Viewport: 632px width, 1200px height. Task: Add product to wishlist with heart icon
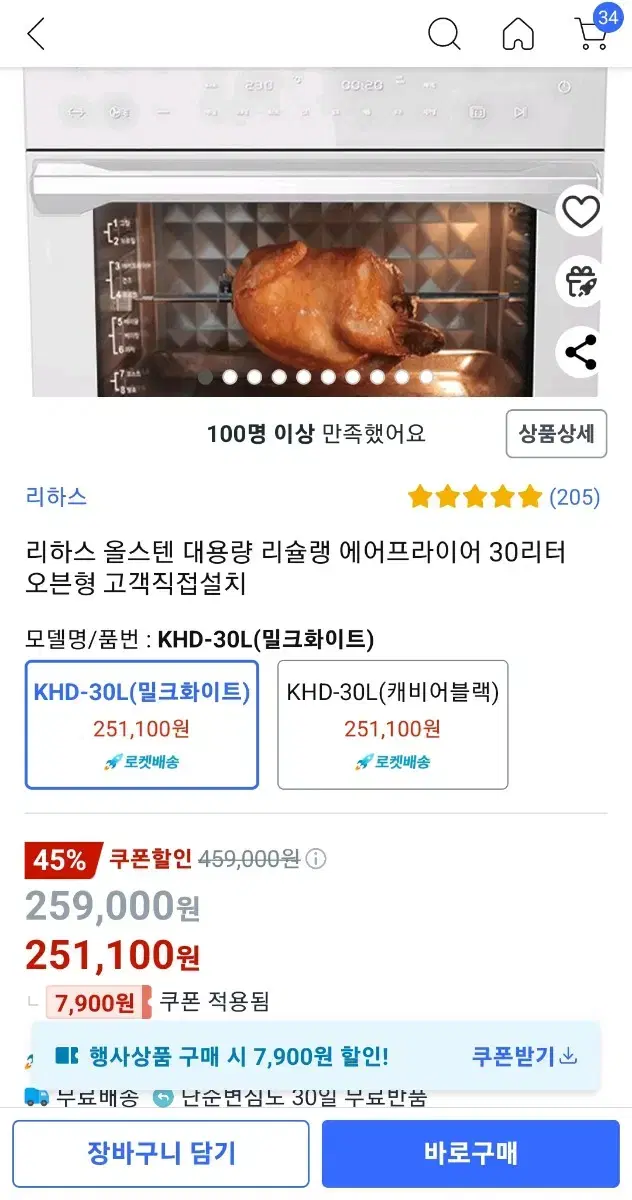tap(581, 211)
